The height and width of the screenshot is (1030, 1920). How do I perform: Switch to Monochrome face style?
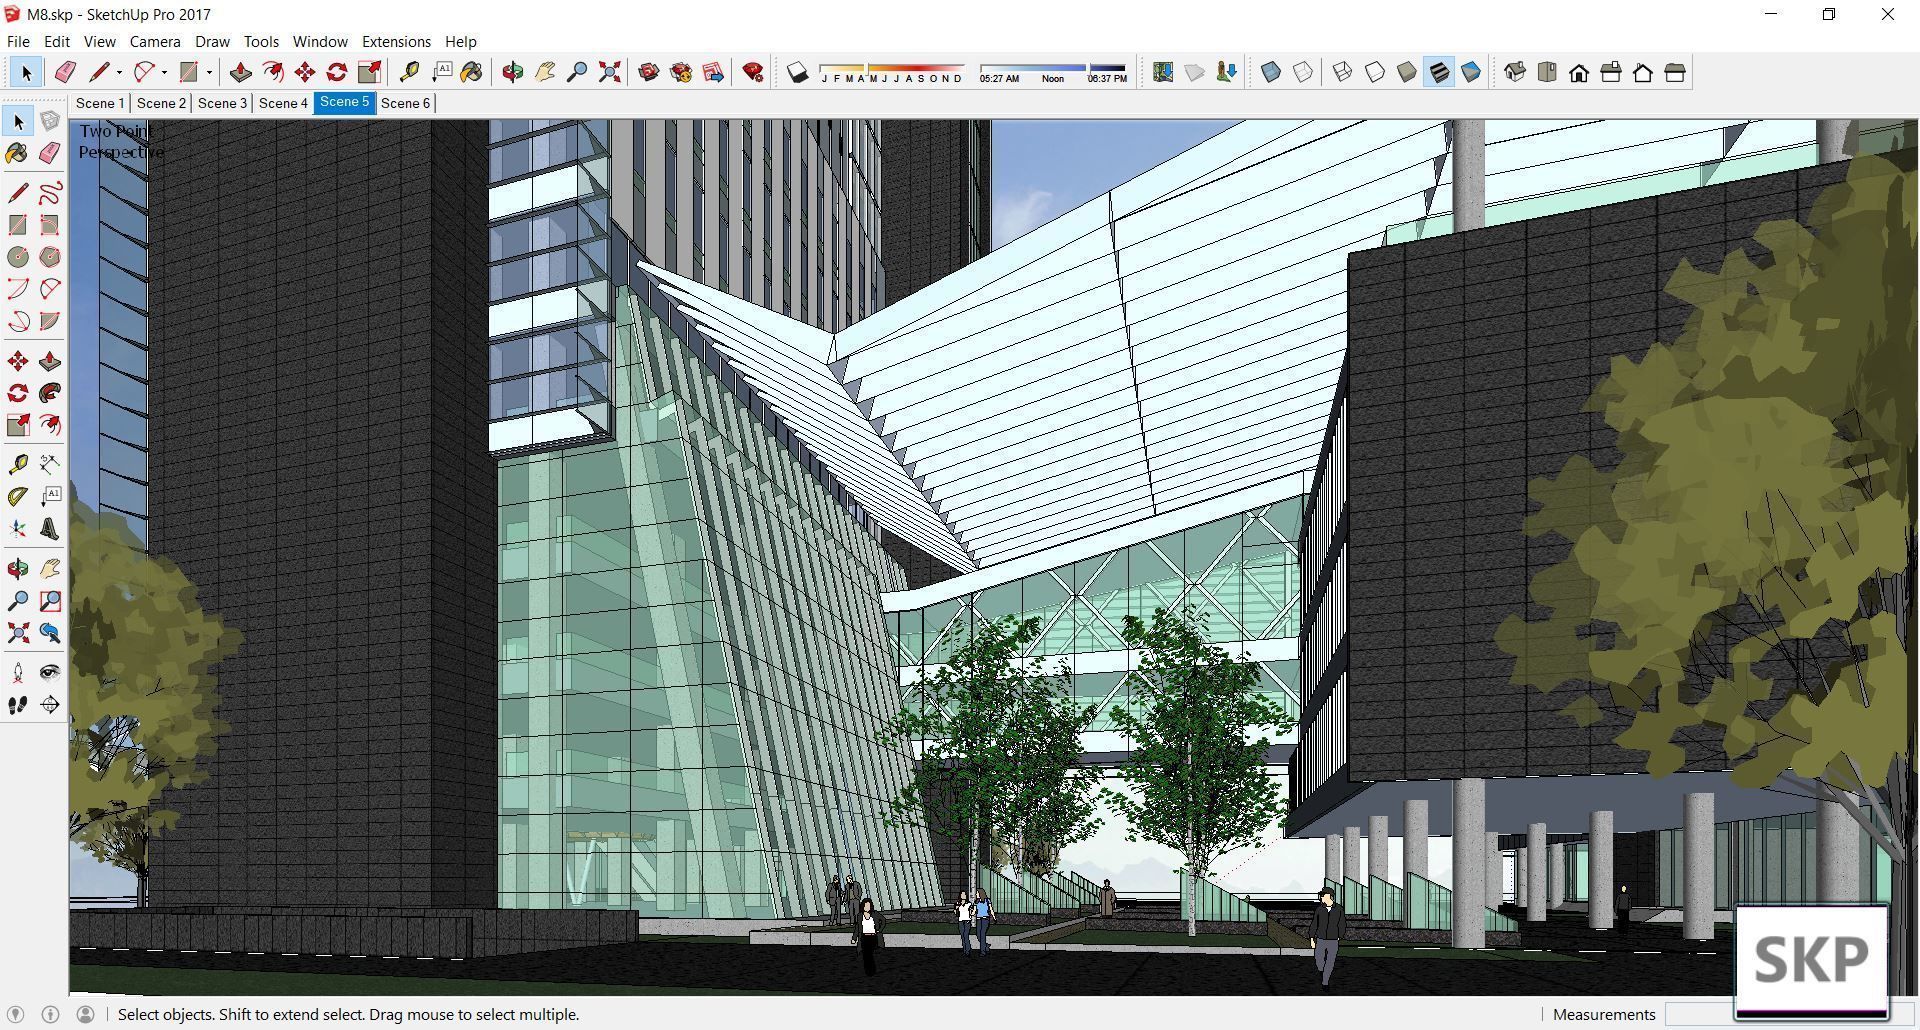pos(1470,72)
